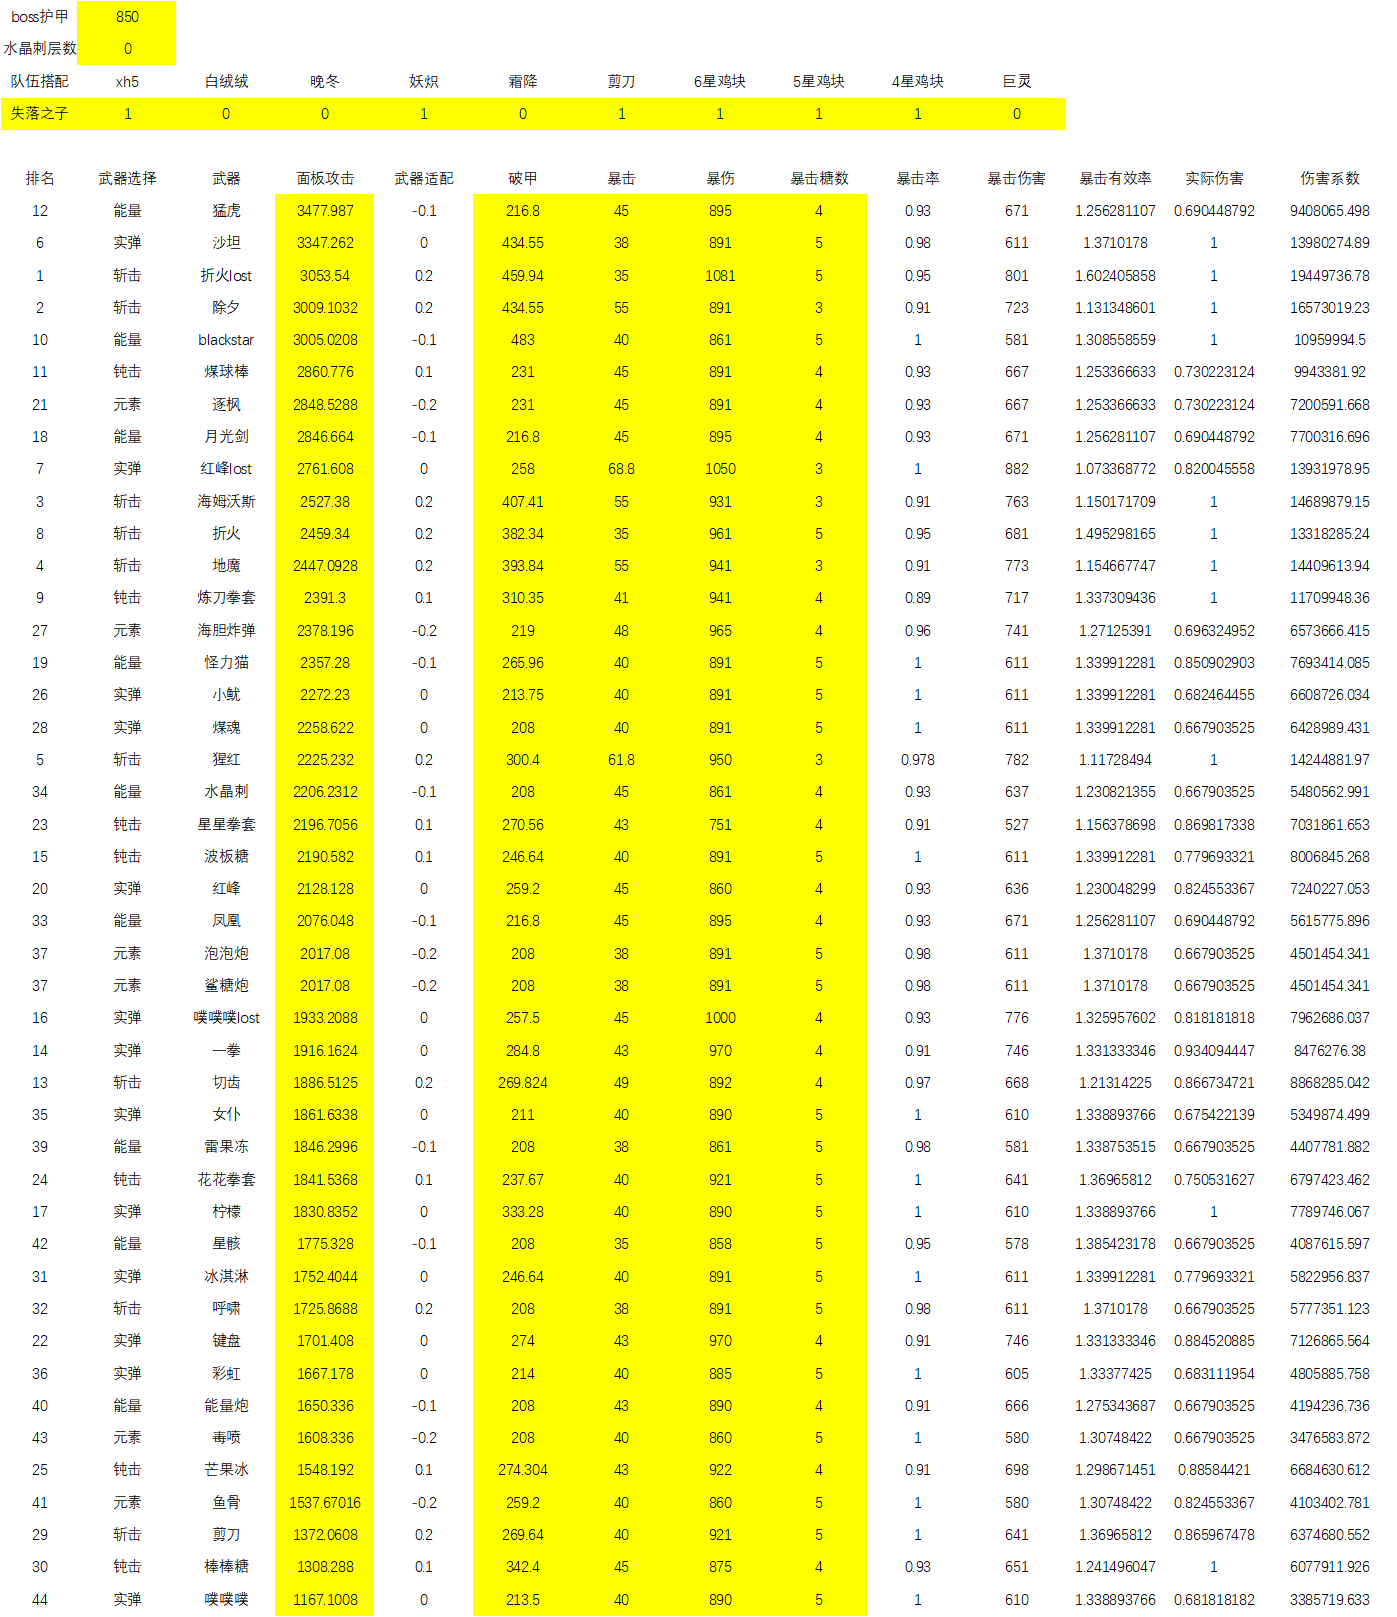Click the weapon name cell blackstar

226,340
